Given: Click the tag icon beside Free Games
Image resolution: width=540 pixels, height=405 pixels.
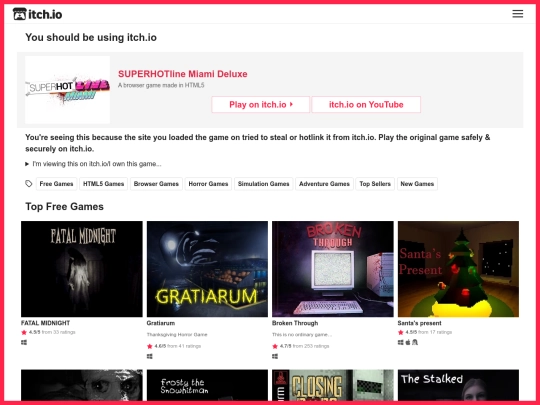Looking at the screenshot, I should click(x=29, y=184).
